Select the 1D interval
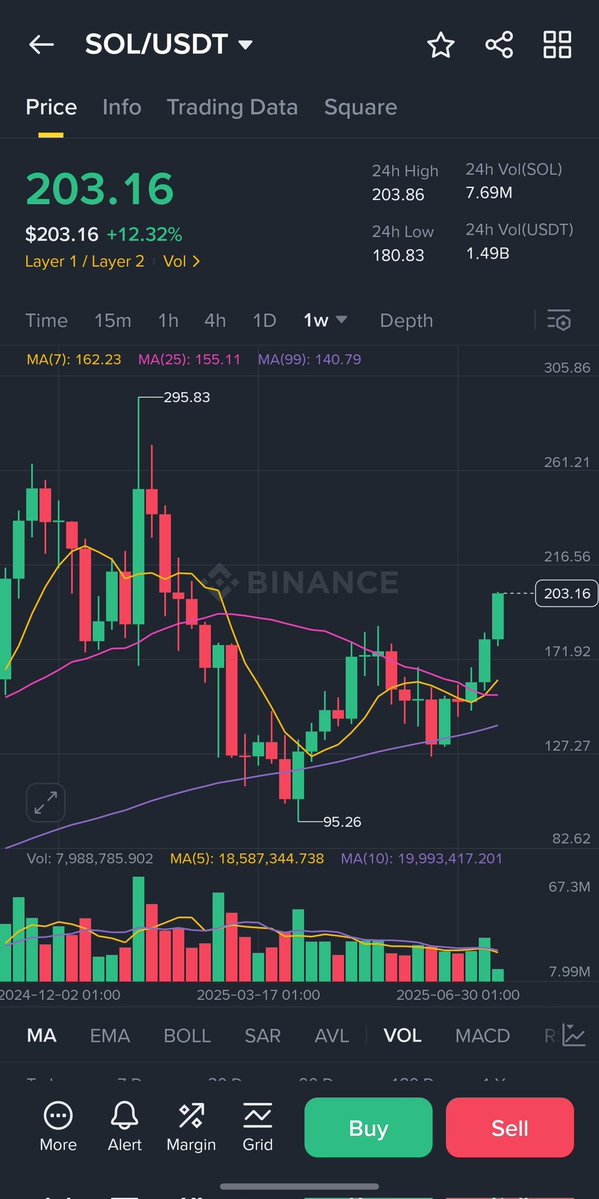599x1199 pixels. tap(264, 320)
